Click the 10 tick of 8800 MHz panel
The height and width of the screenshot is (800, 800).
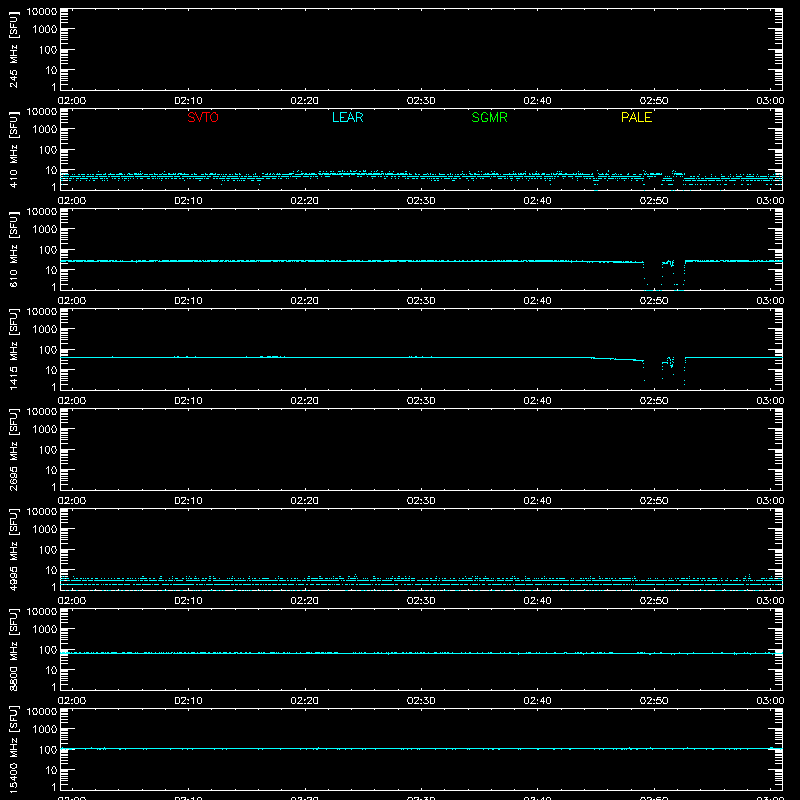click(51, 670)
